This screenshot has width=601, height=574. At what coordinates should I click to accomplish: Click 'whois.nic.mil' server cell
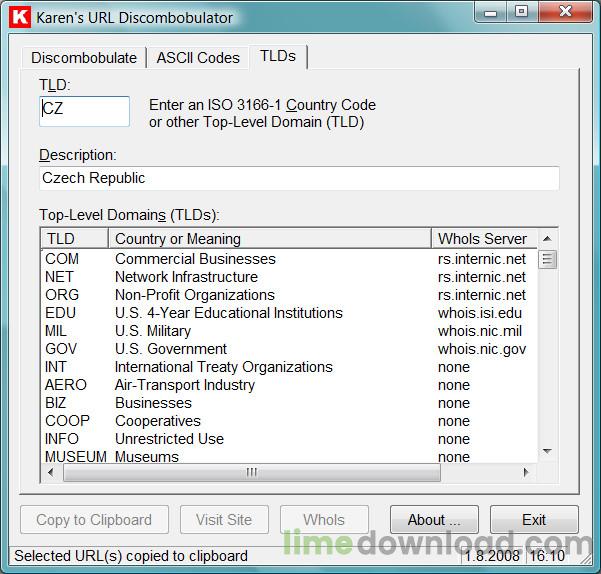[x=480, y=331]
